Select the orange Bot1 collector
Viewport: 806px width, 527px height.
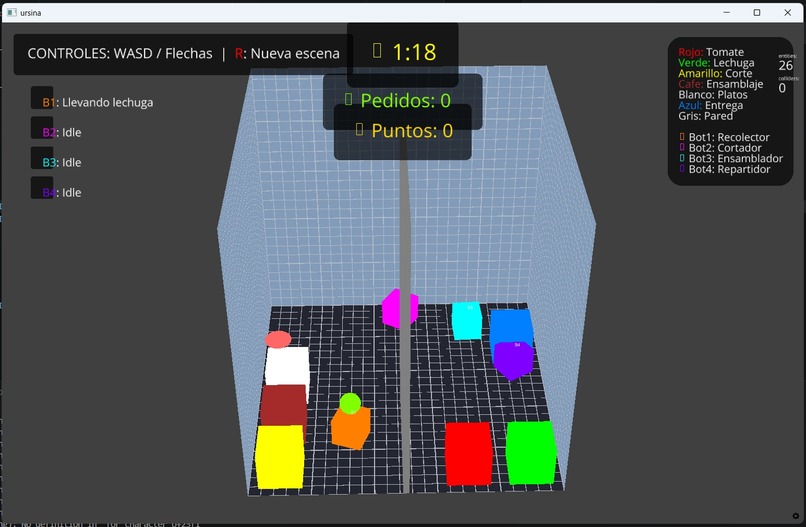pyautogui.click(x=350, y=428)
